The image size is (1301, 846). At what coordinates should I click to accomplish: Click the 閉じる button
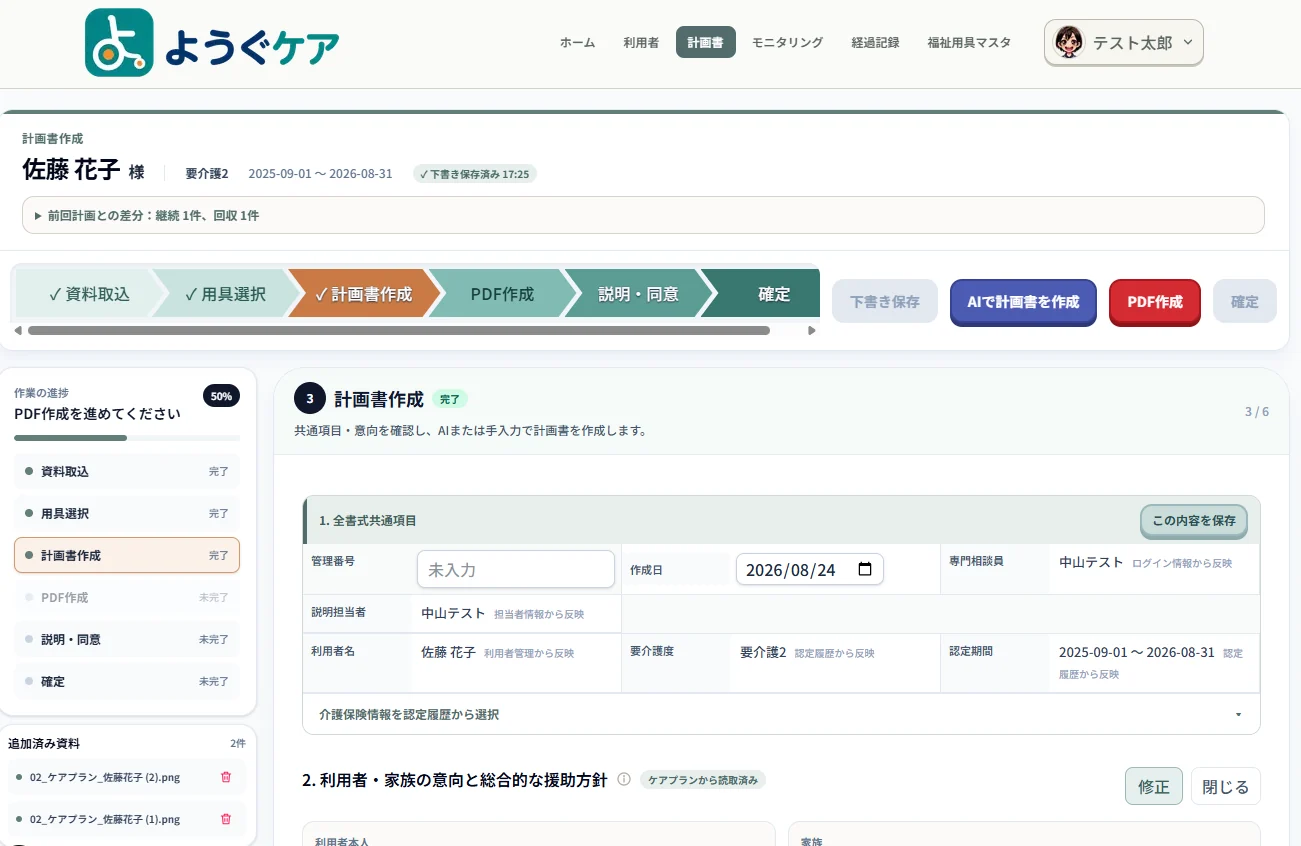(1226, 786)
